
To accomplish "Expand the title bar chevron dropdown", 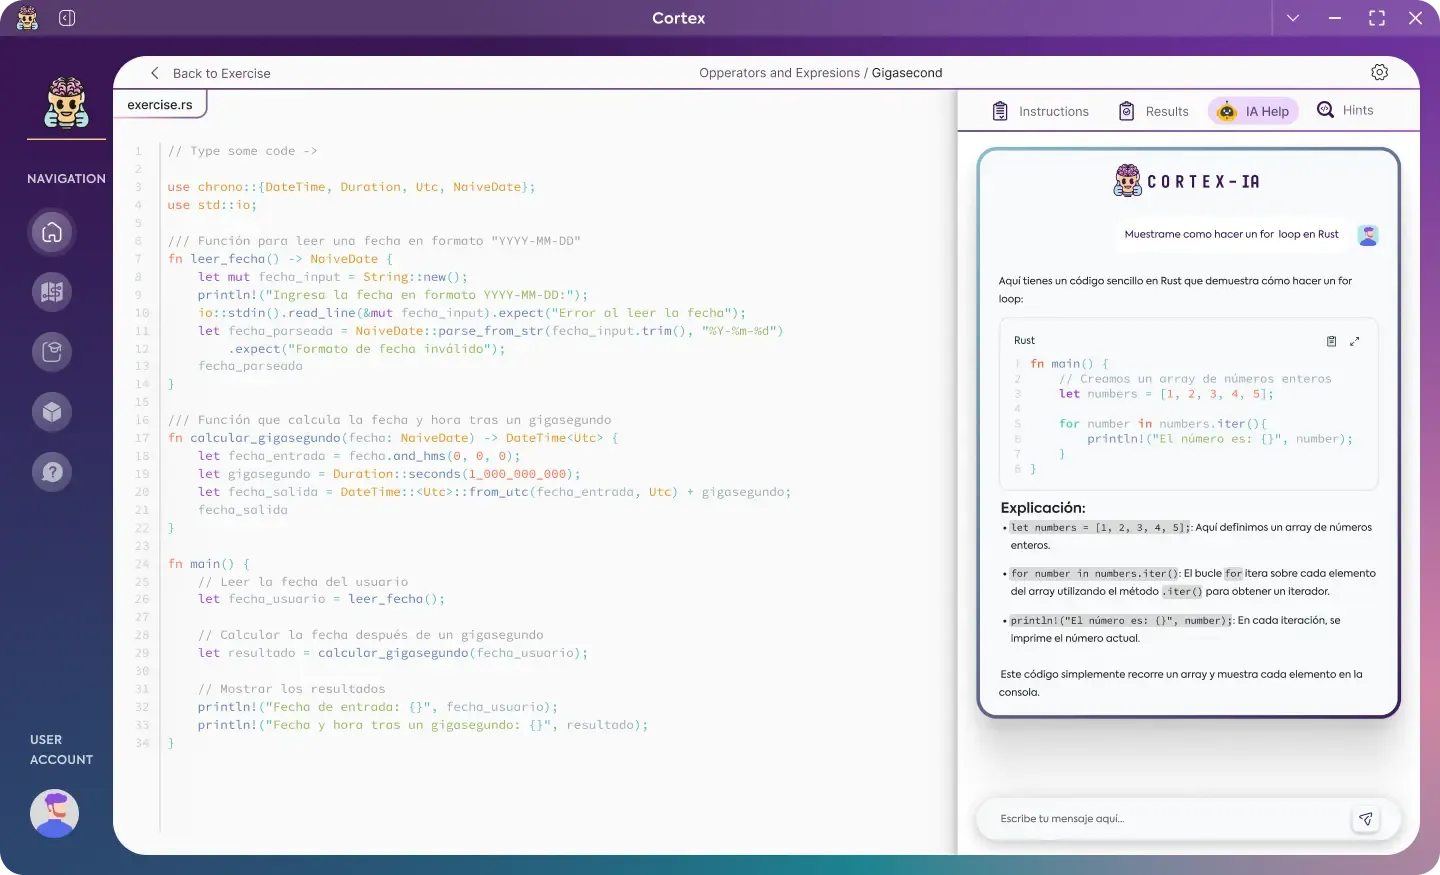I will point(1293,18).
